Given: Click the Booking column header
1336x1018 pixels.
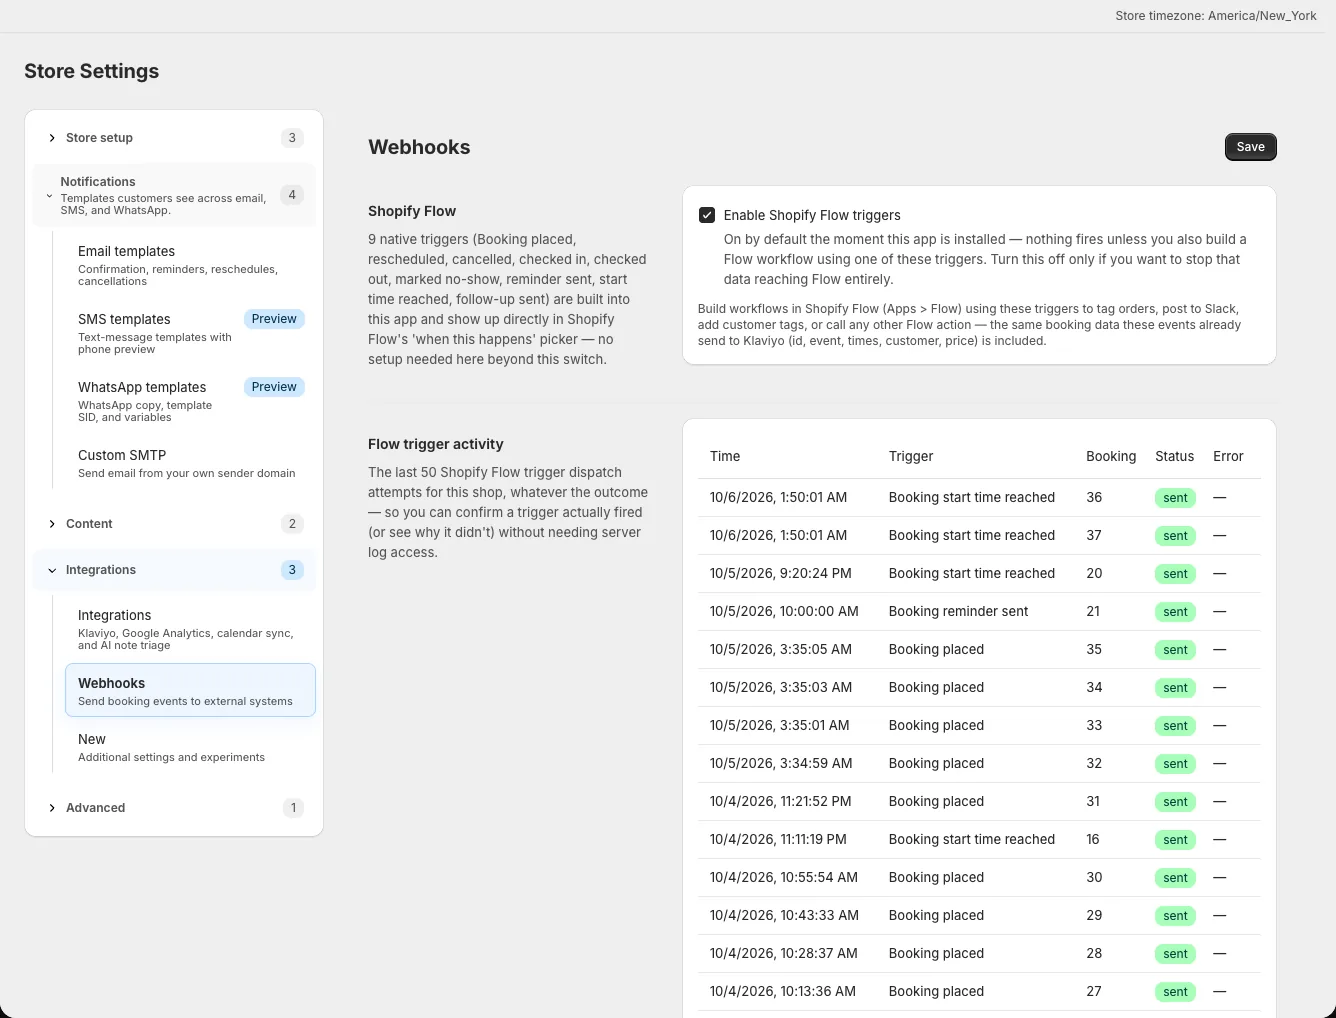Looking at the screenshot, I should point(1111,456).
